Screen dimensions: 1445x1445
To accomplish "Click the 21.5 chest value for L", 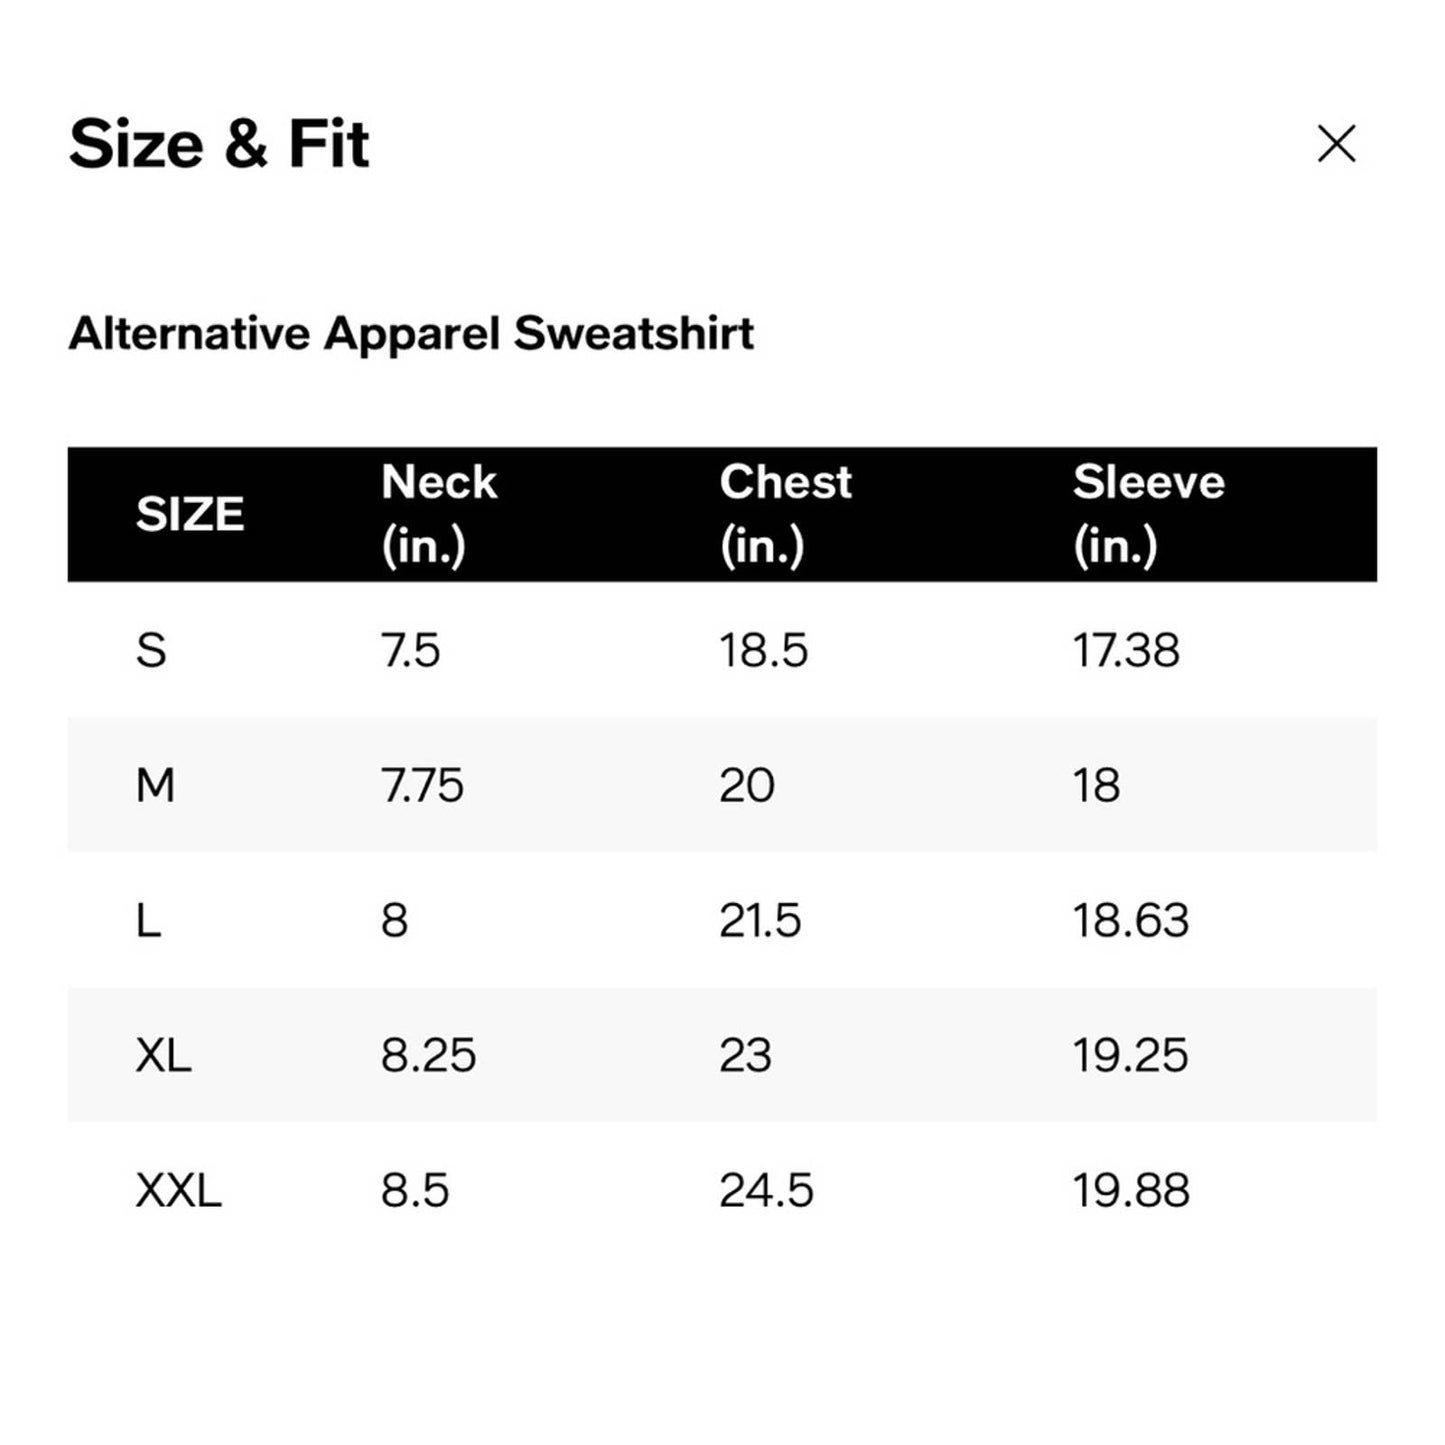I will 760,920.
